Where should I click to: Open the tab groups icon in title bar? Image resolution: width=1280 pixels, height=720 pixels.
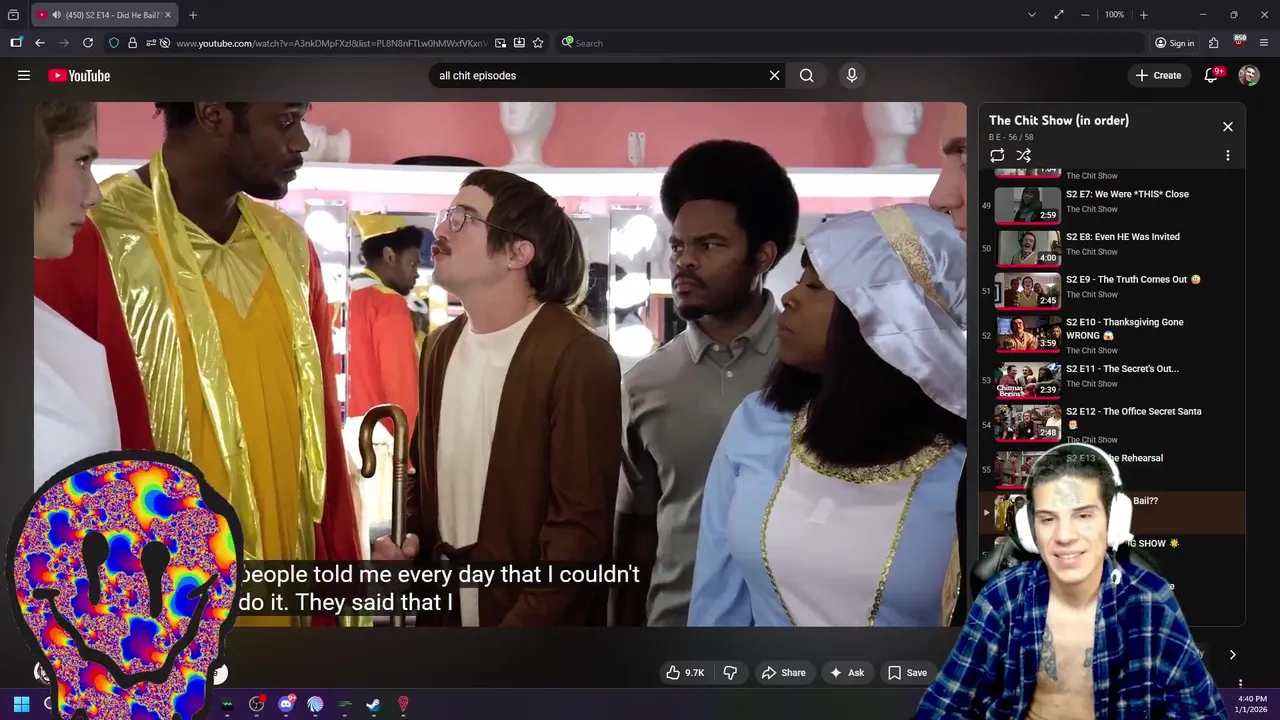(x=13, y=15)
